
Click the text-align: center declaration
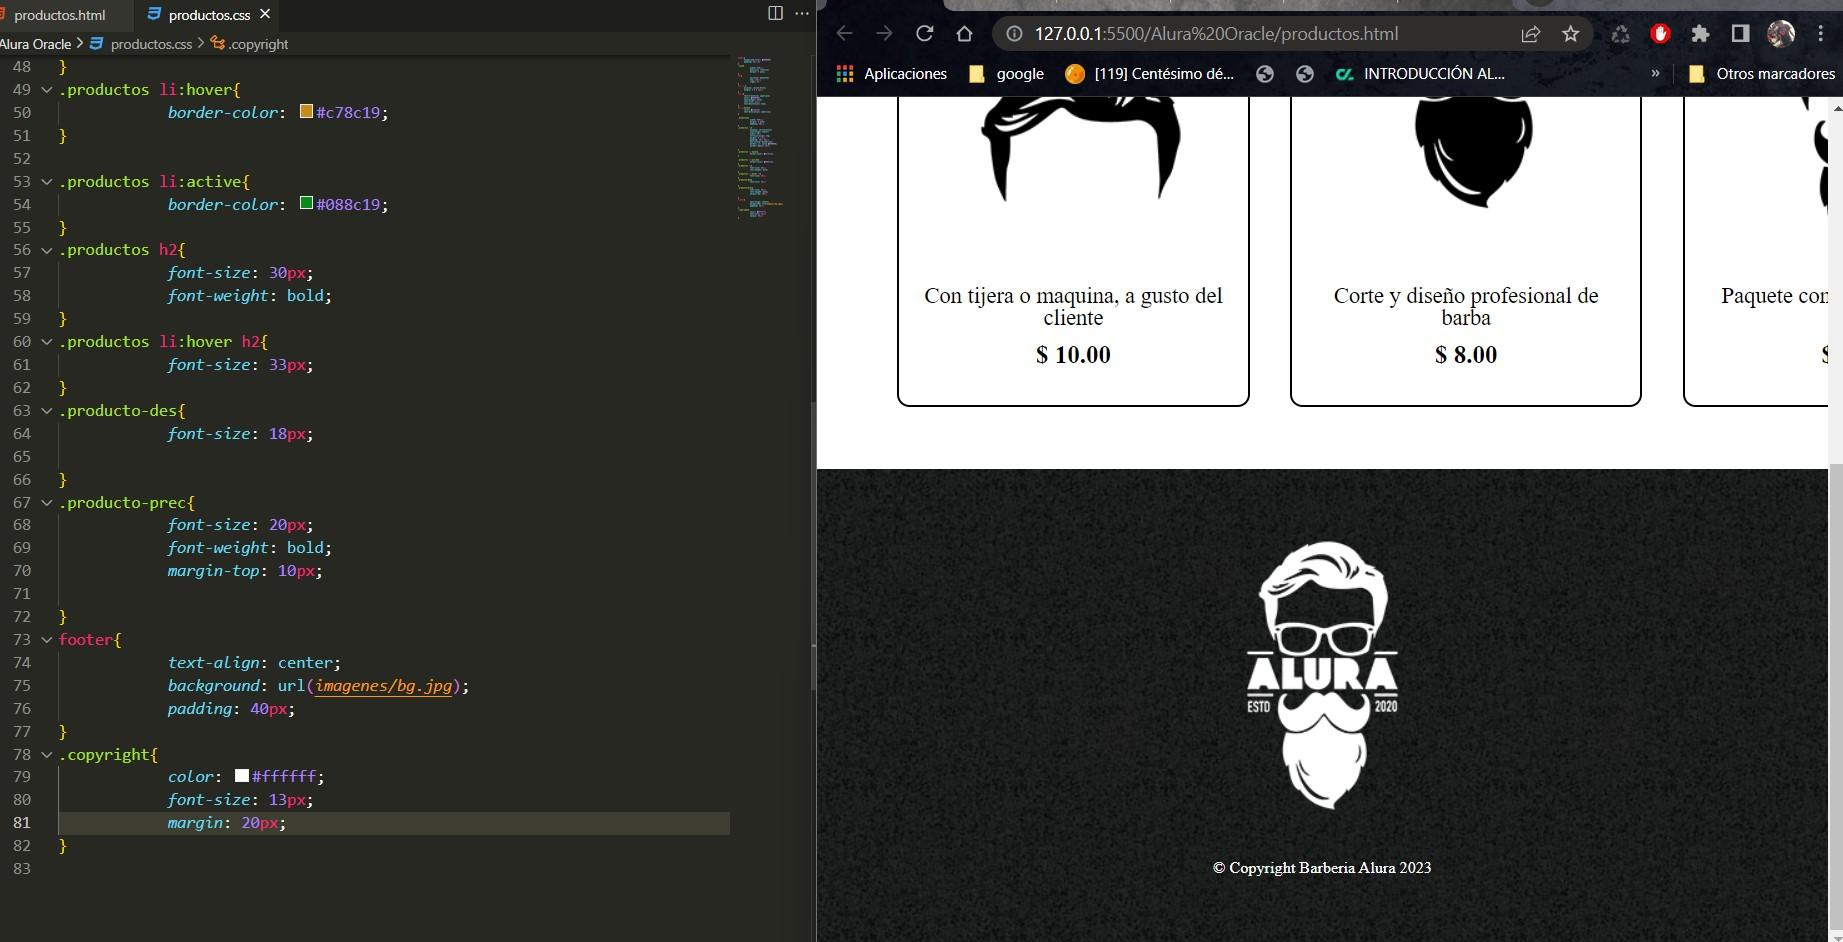[x=254, y=663]
